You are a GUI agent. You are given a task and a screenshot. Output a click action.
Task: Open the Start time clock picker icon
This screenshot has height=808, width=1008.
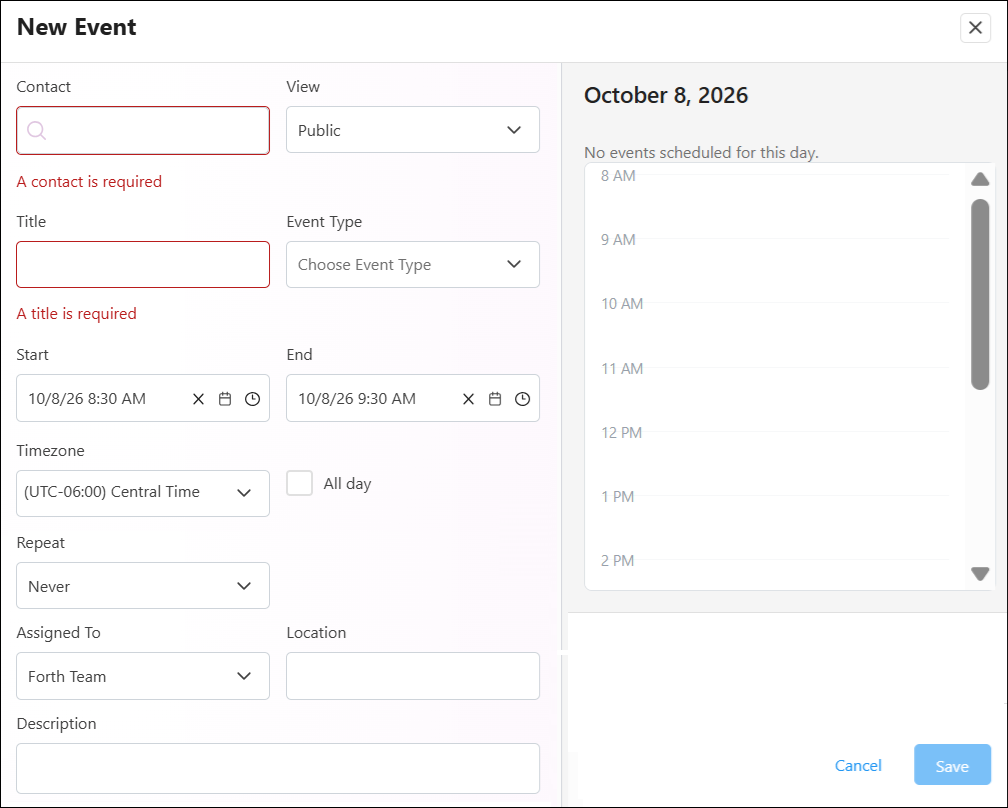coord(253,399)
